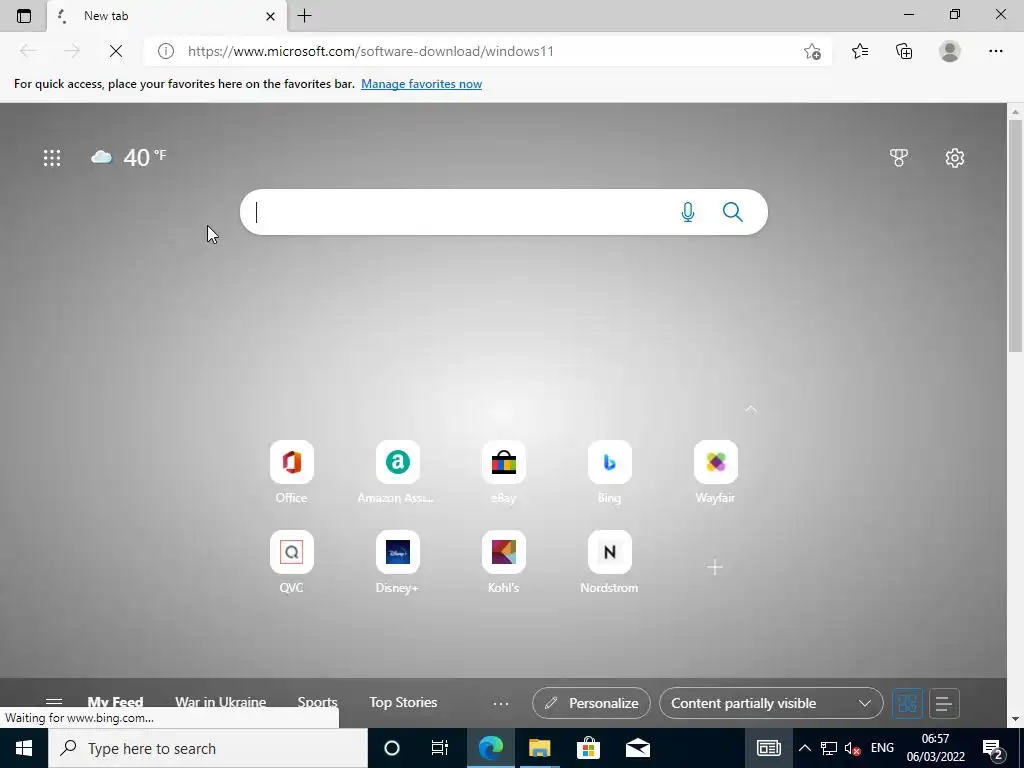
Task: Add this page to favorites
Action: [812, 51]
